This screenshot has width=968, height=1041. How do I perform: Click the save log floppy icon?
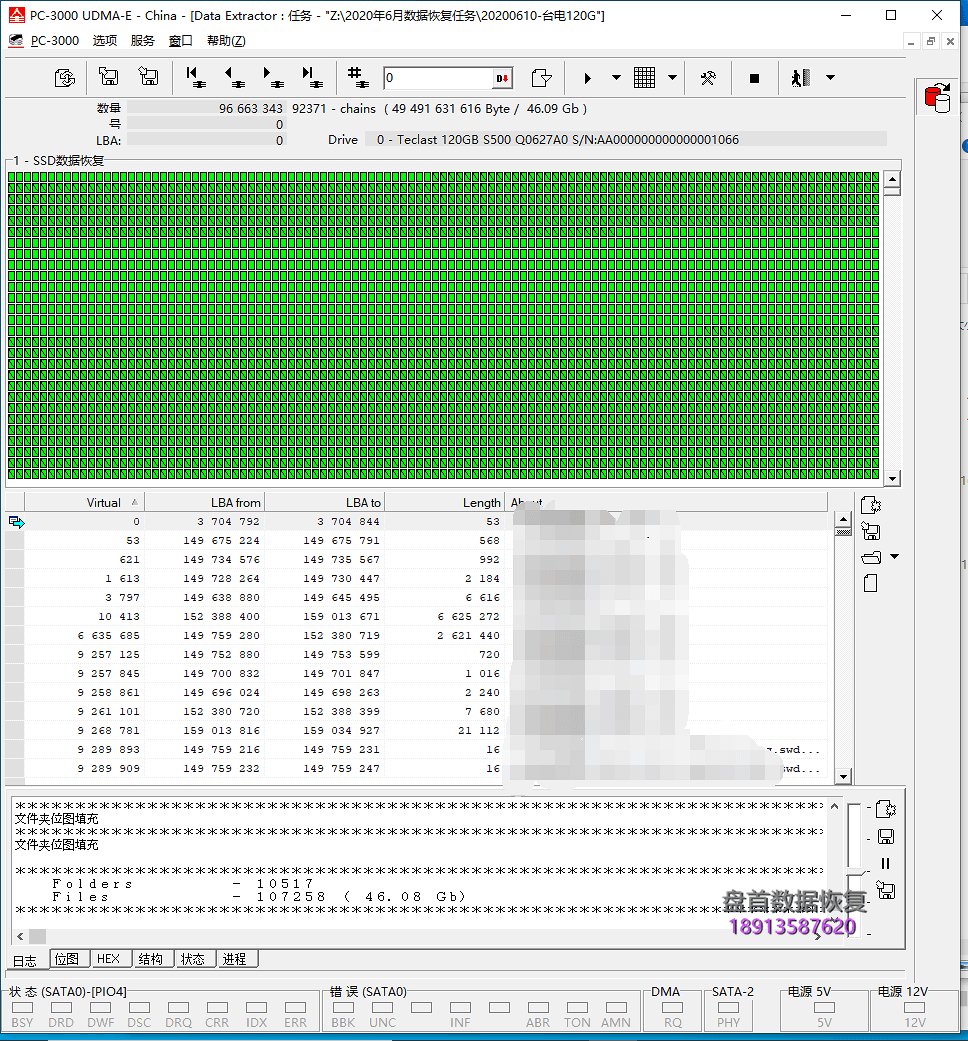(886, 837)
